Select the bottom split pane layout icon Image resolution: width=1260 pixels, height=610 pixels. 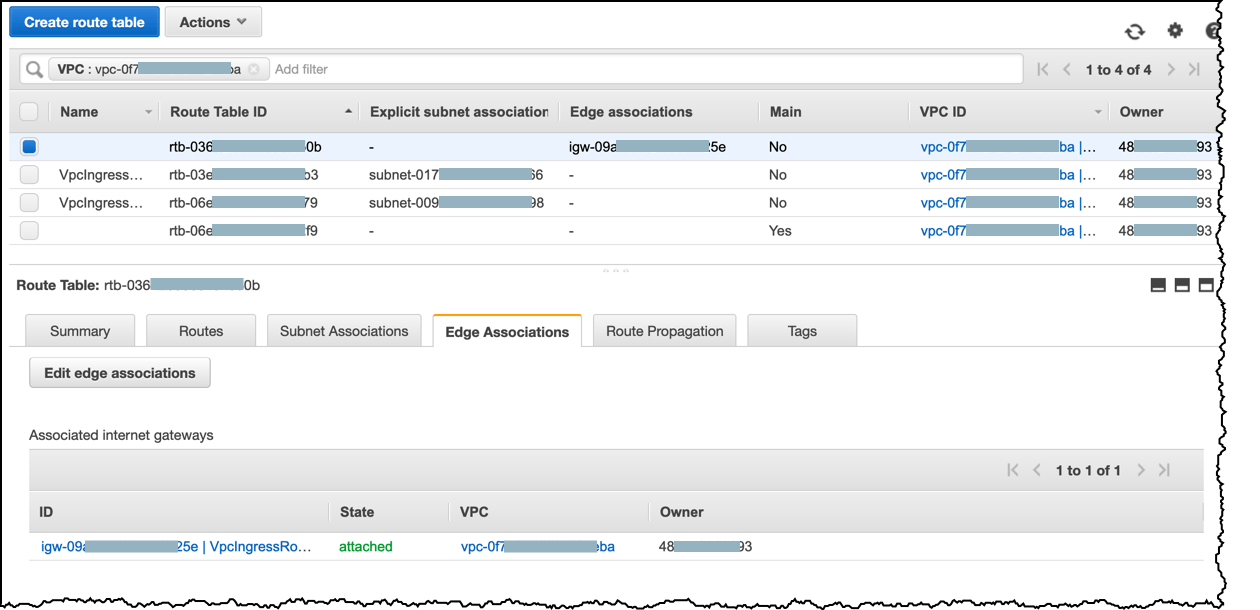click(x=1158, y=284)
